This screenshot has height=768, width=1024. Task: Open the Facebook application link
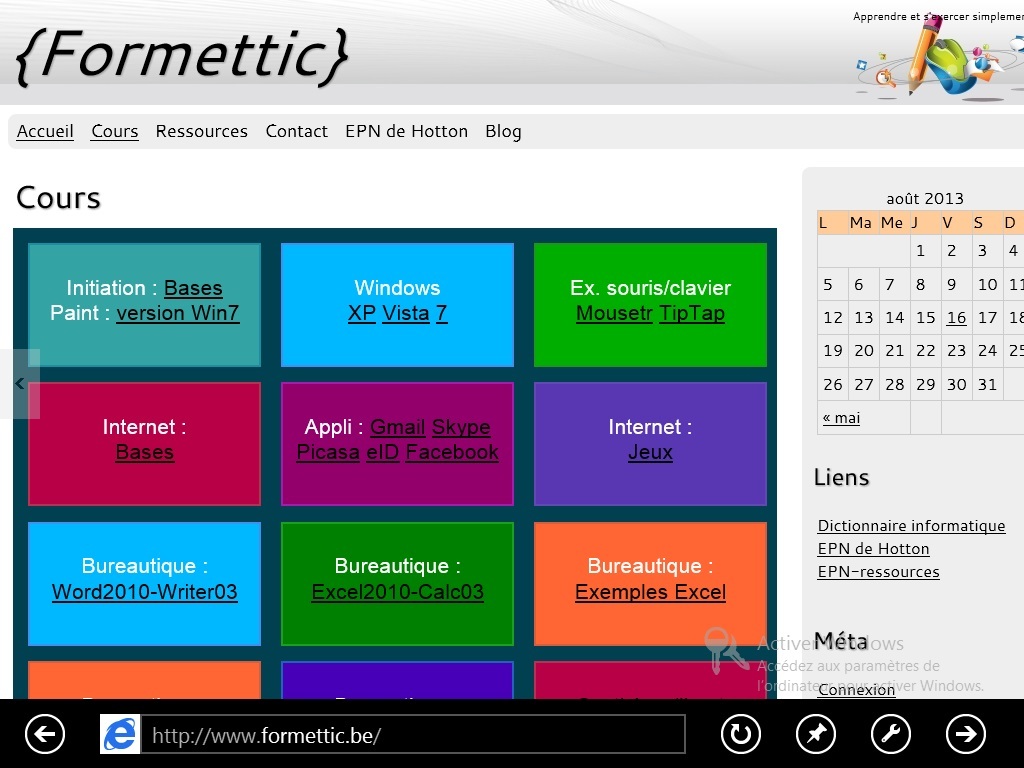452,453
